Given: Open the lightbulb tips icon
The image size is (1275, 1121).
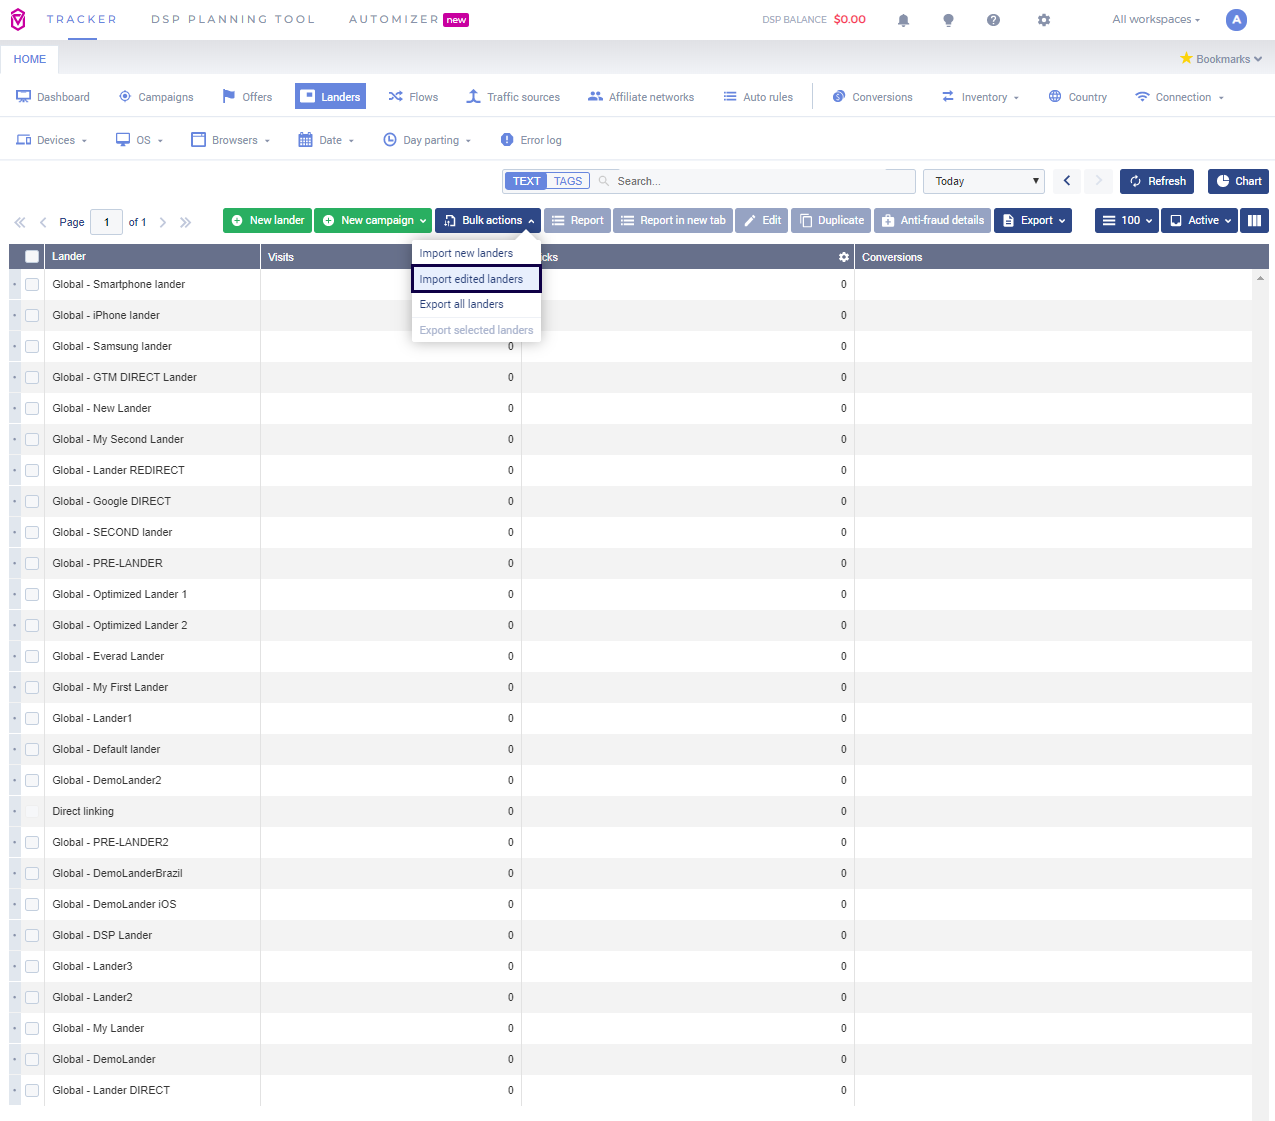Looking at the screenshot, I should pos(948,20).
